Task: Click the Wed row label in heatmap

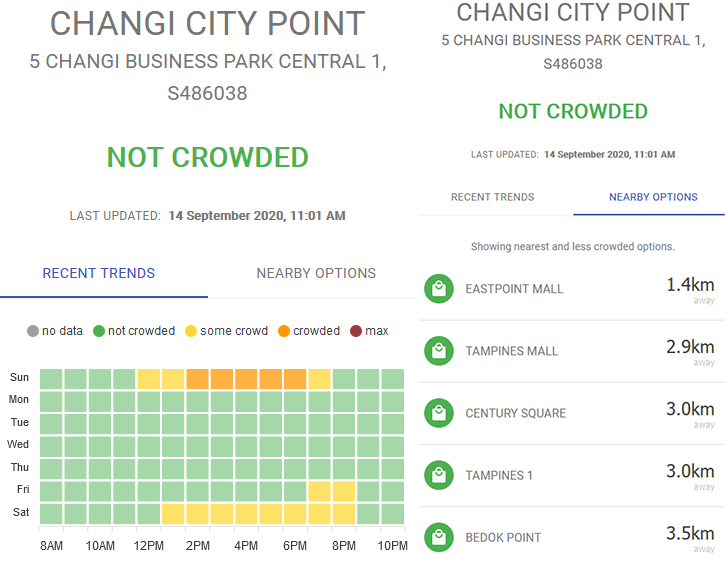Action: coord(18,444)
